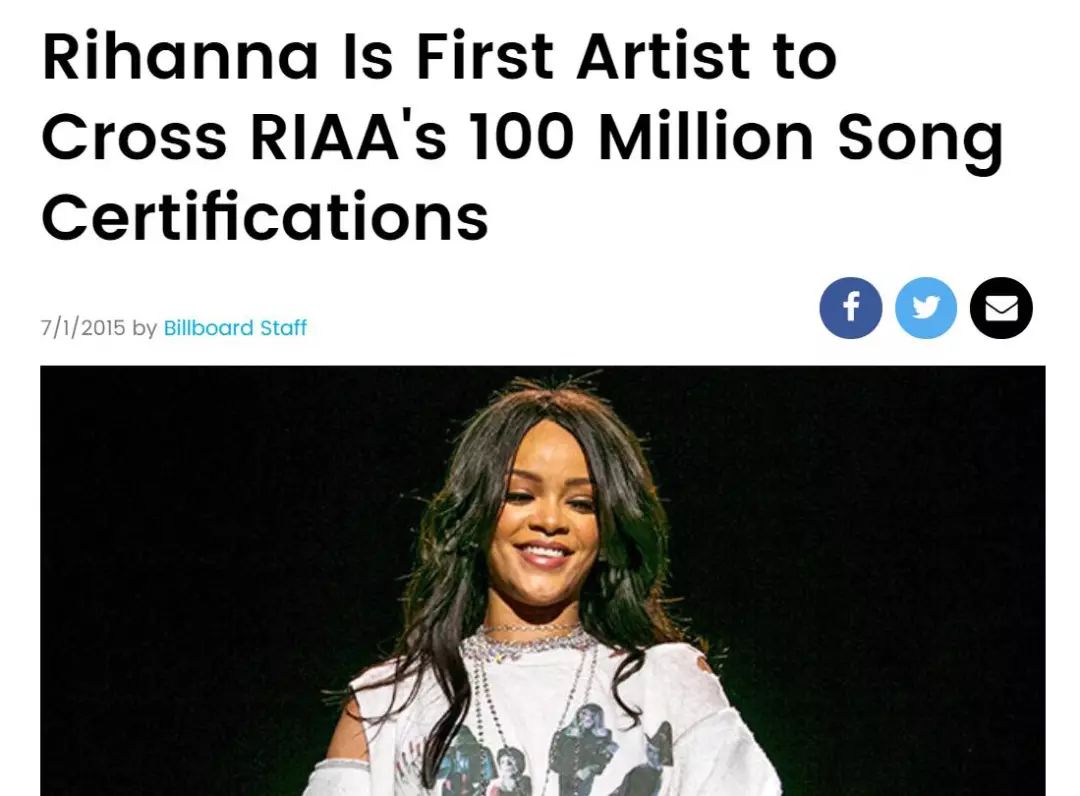Click the 7/1/2015 publication date
1080x796 pixels.
83,328
